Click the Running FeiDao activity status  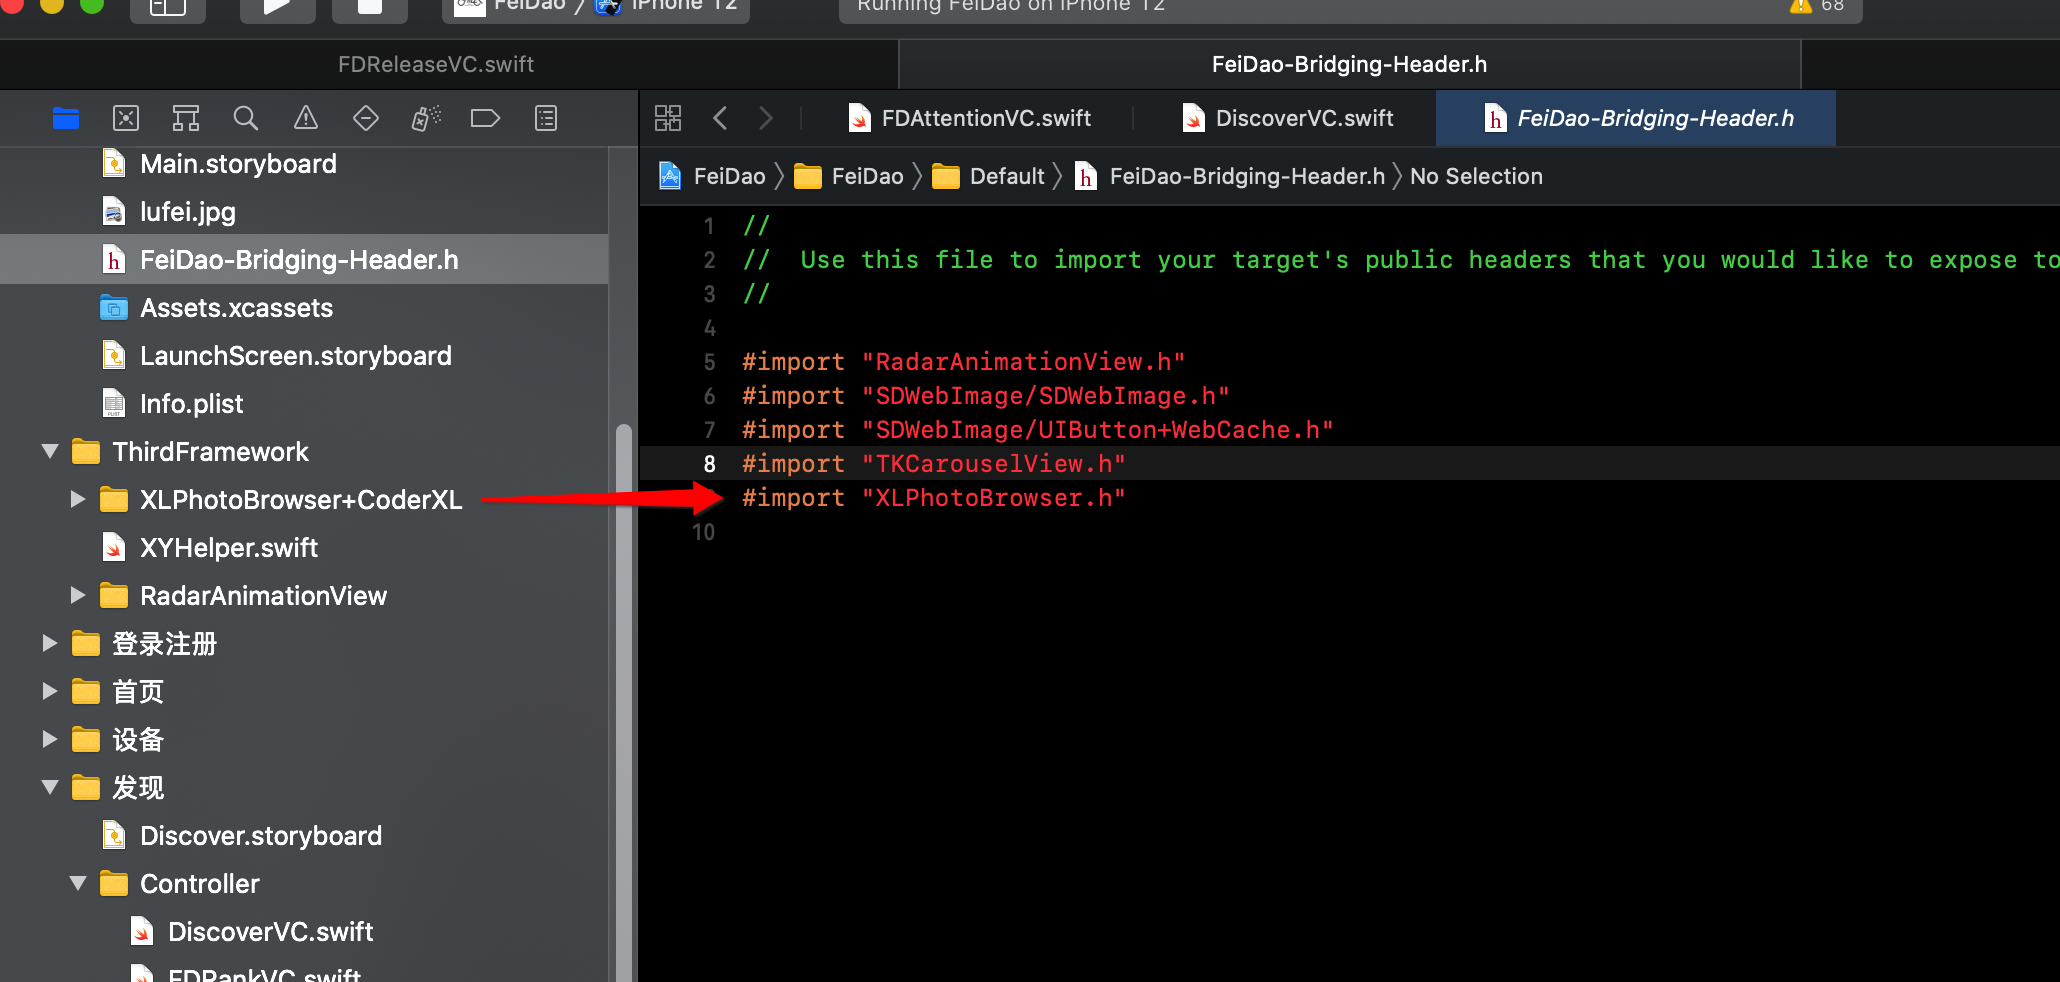click(1011, 6)
